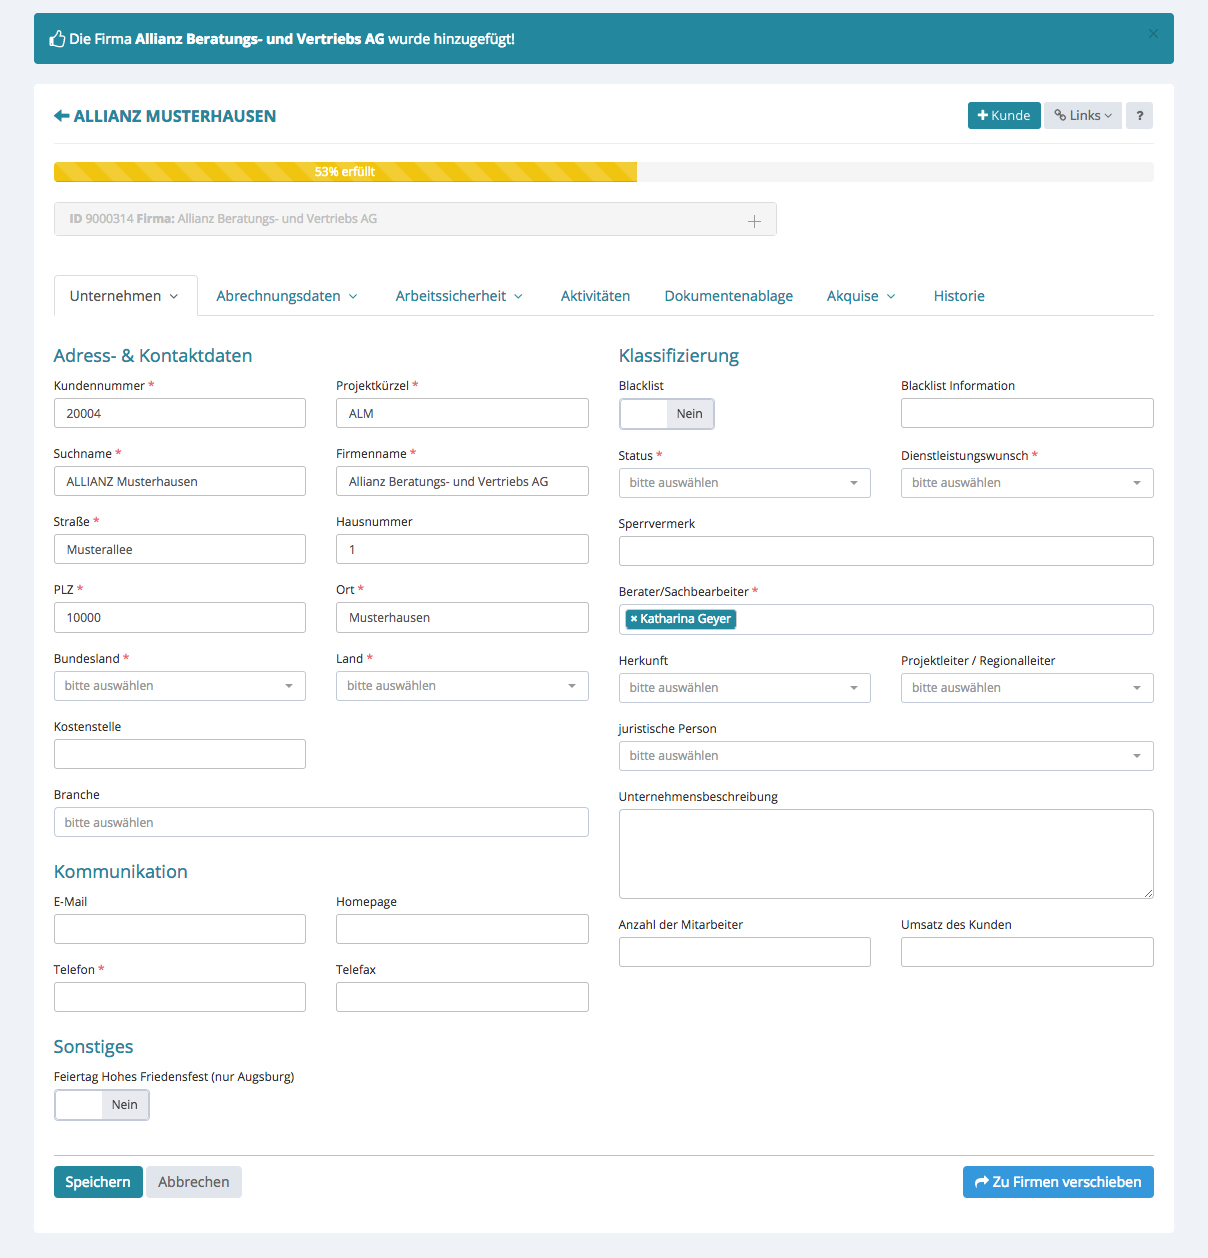
Task: Click the +Kunde button
Action: point(1004,116)
